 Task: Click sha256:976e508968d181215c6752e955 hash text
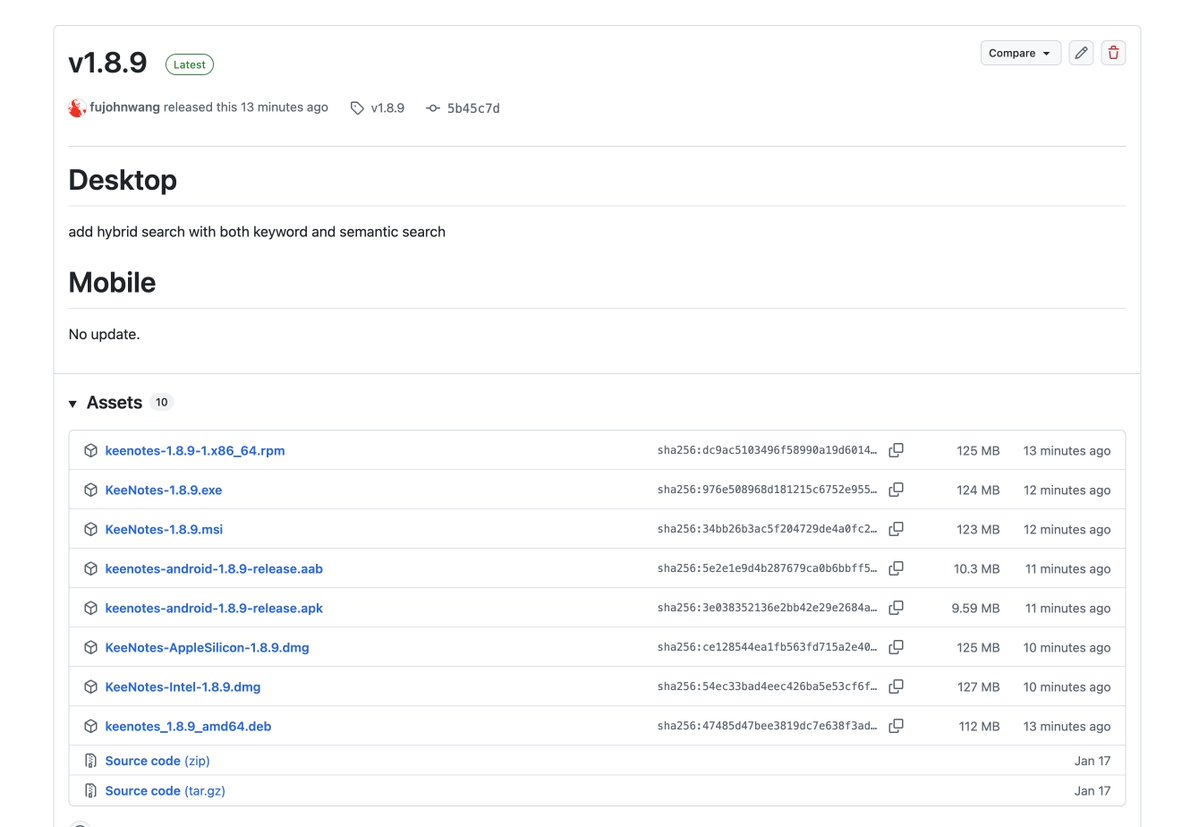click(767, 489)
